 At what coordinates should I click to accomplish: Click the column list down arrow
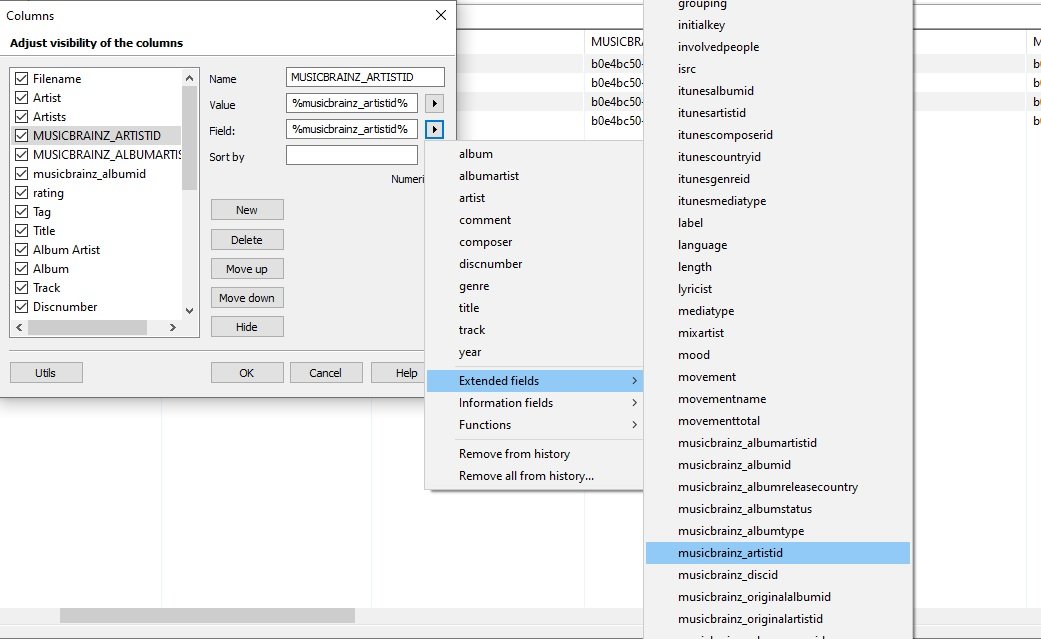point(189,311)
